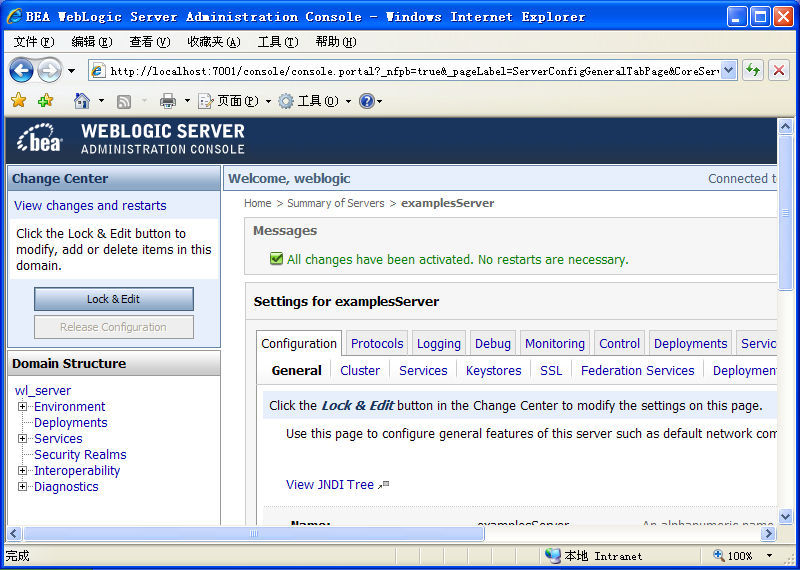Screen dimensions: 800x570
Task: Switch to the Protocols tab
Action: (377, 343)
